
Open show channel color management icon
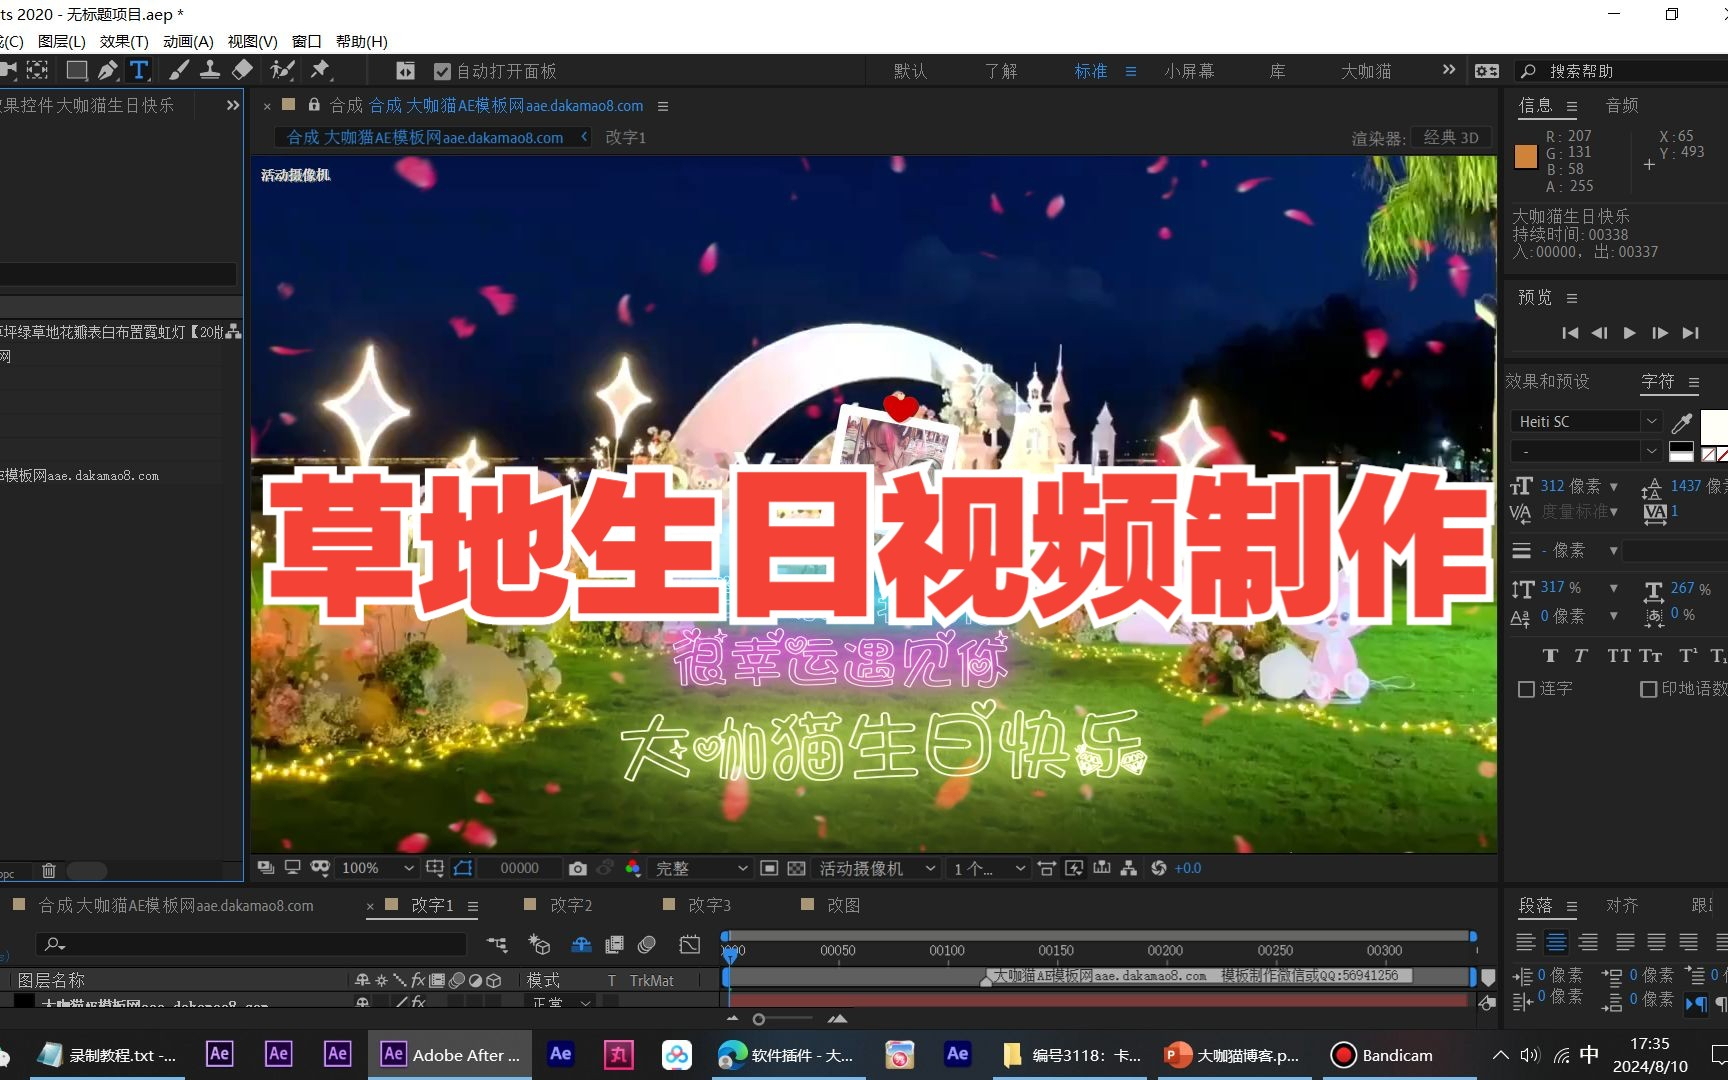(632, 868)
